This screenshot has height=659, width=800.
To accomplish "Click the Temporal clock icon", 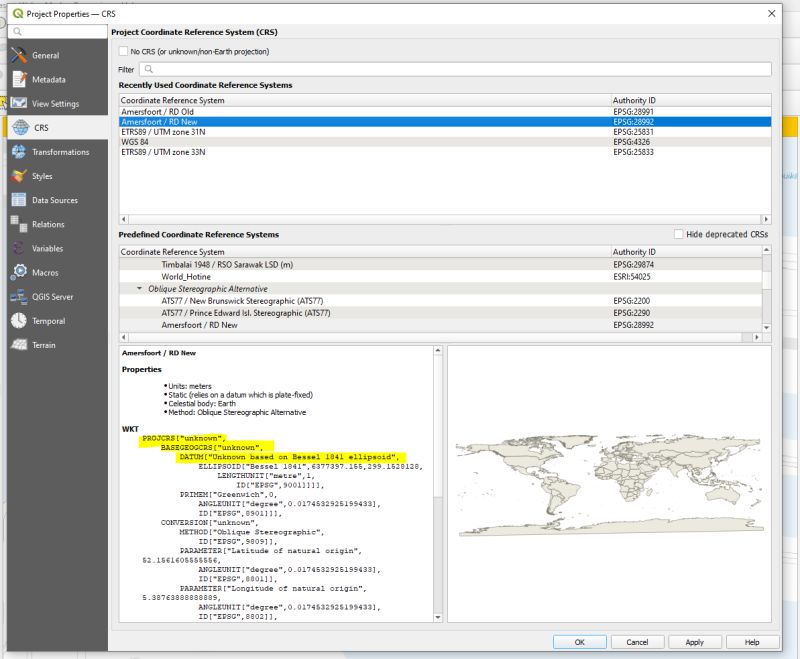I will (19, 321).
